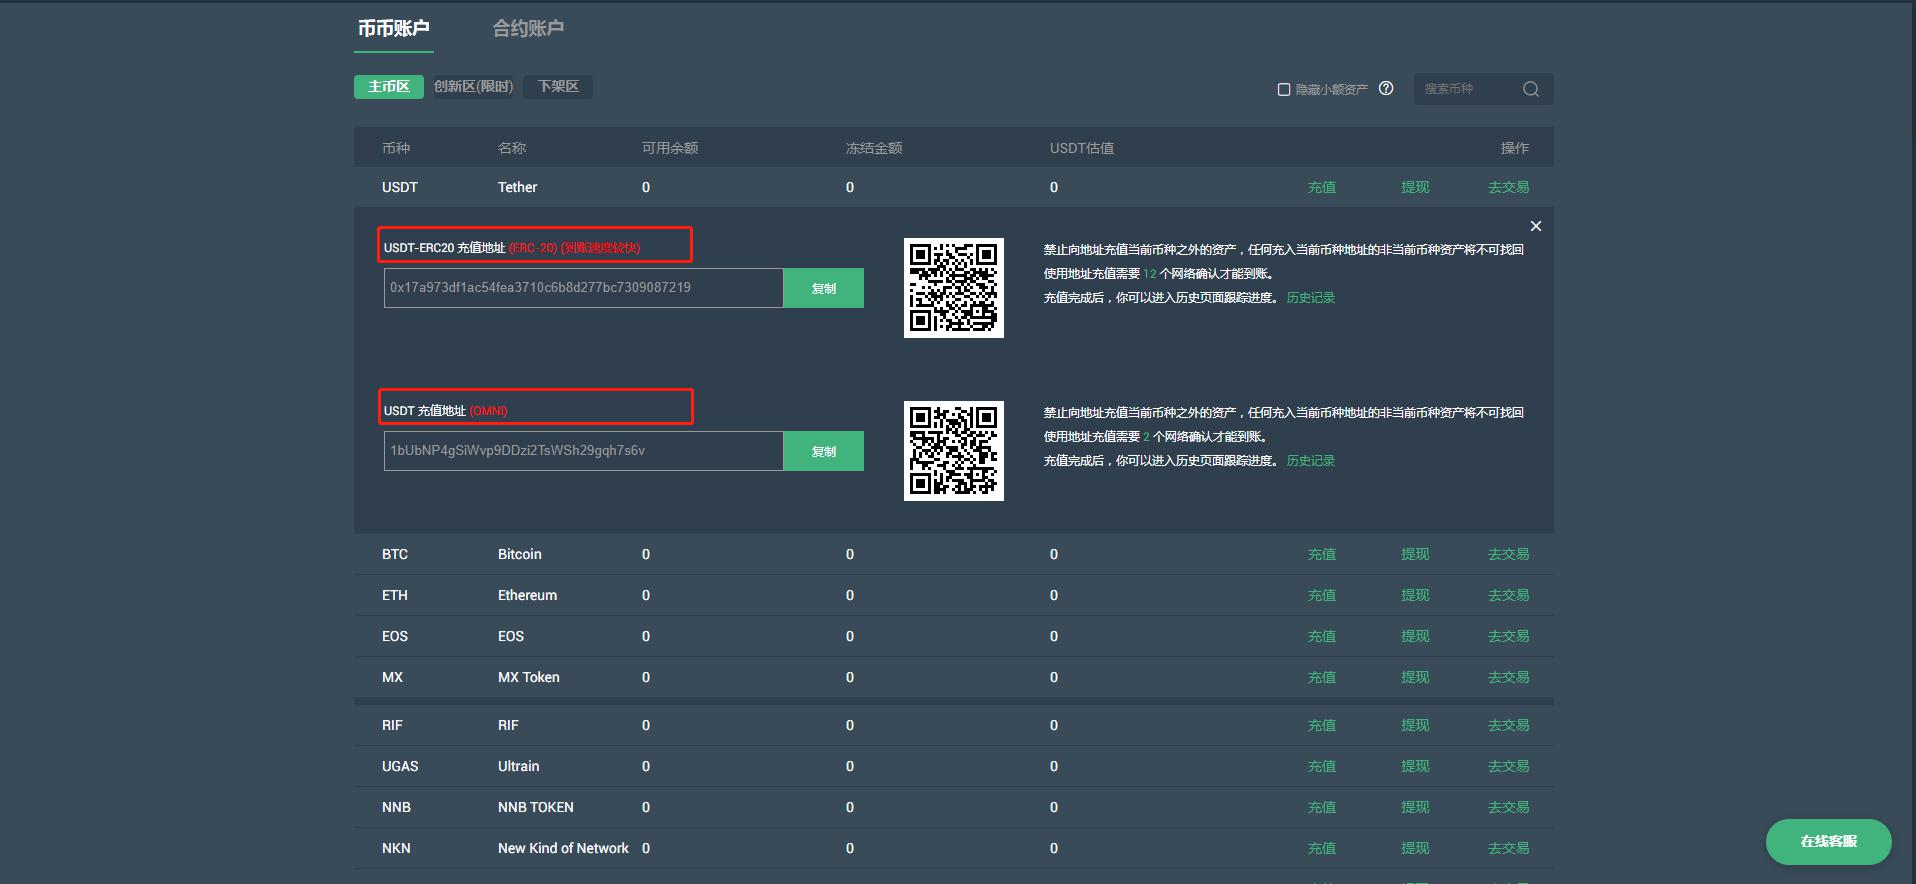Click the OMNI address QR code
This screenshot has height=884, width=1916.
[x=954, y=451]
